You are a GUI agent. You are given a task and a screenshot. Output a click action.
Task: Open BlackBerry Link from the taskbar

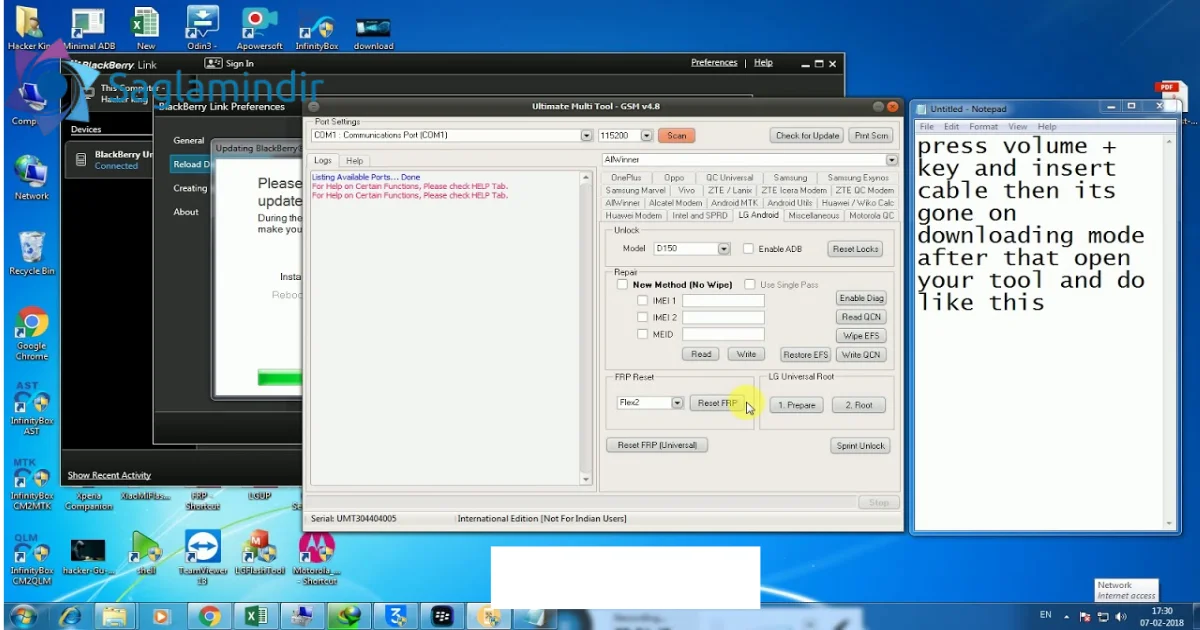443,616
